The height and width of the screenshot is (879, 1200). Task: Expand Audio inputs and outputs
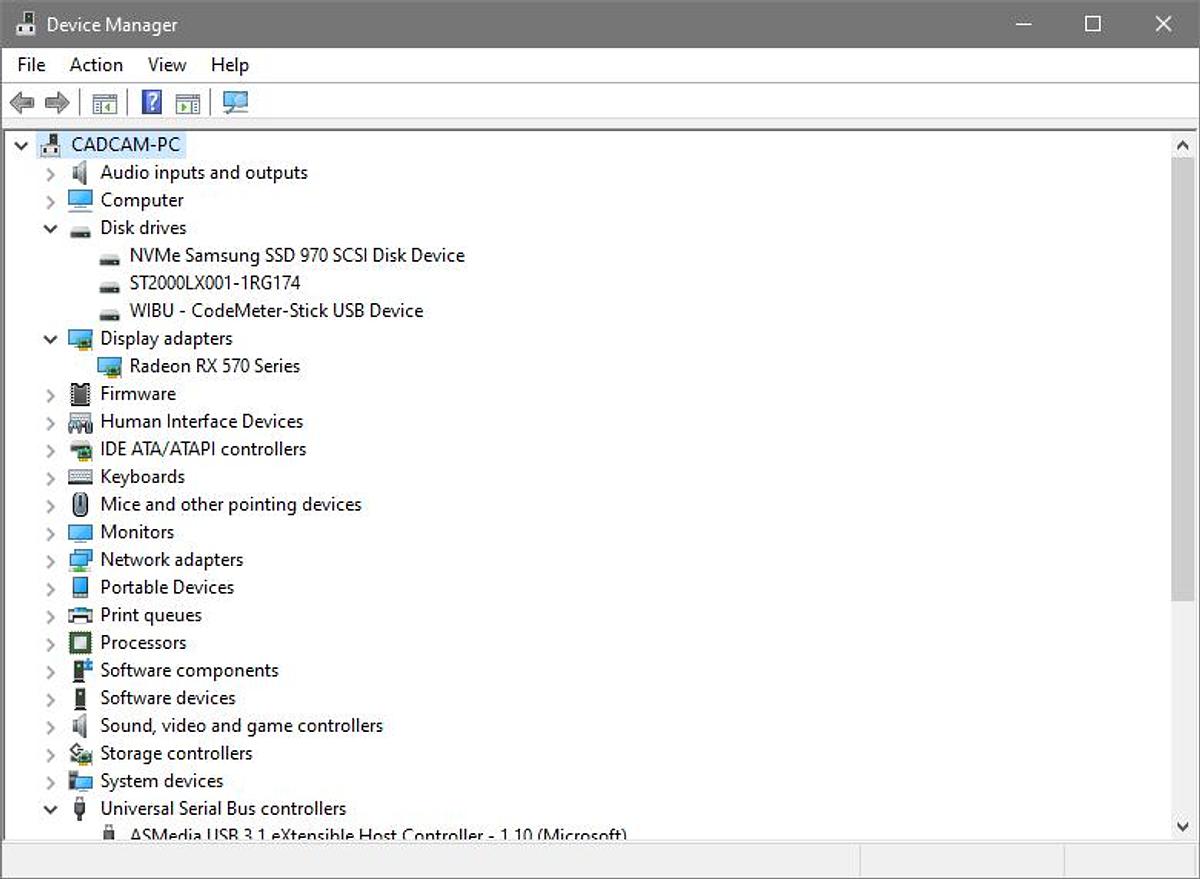coord(50,173)
